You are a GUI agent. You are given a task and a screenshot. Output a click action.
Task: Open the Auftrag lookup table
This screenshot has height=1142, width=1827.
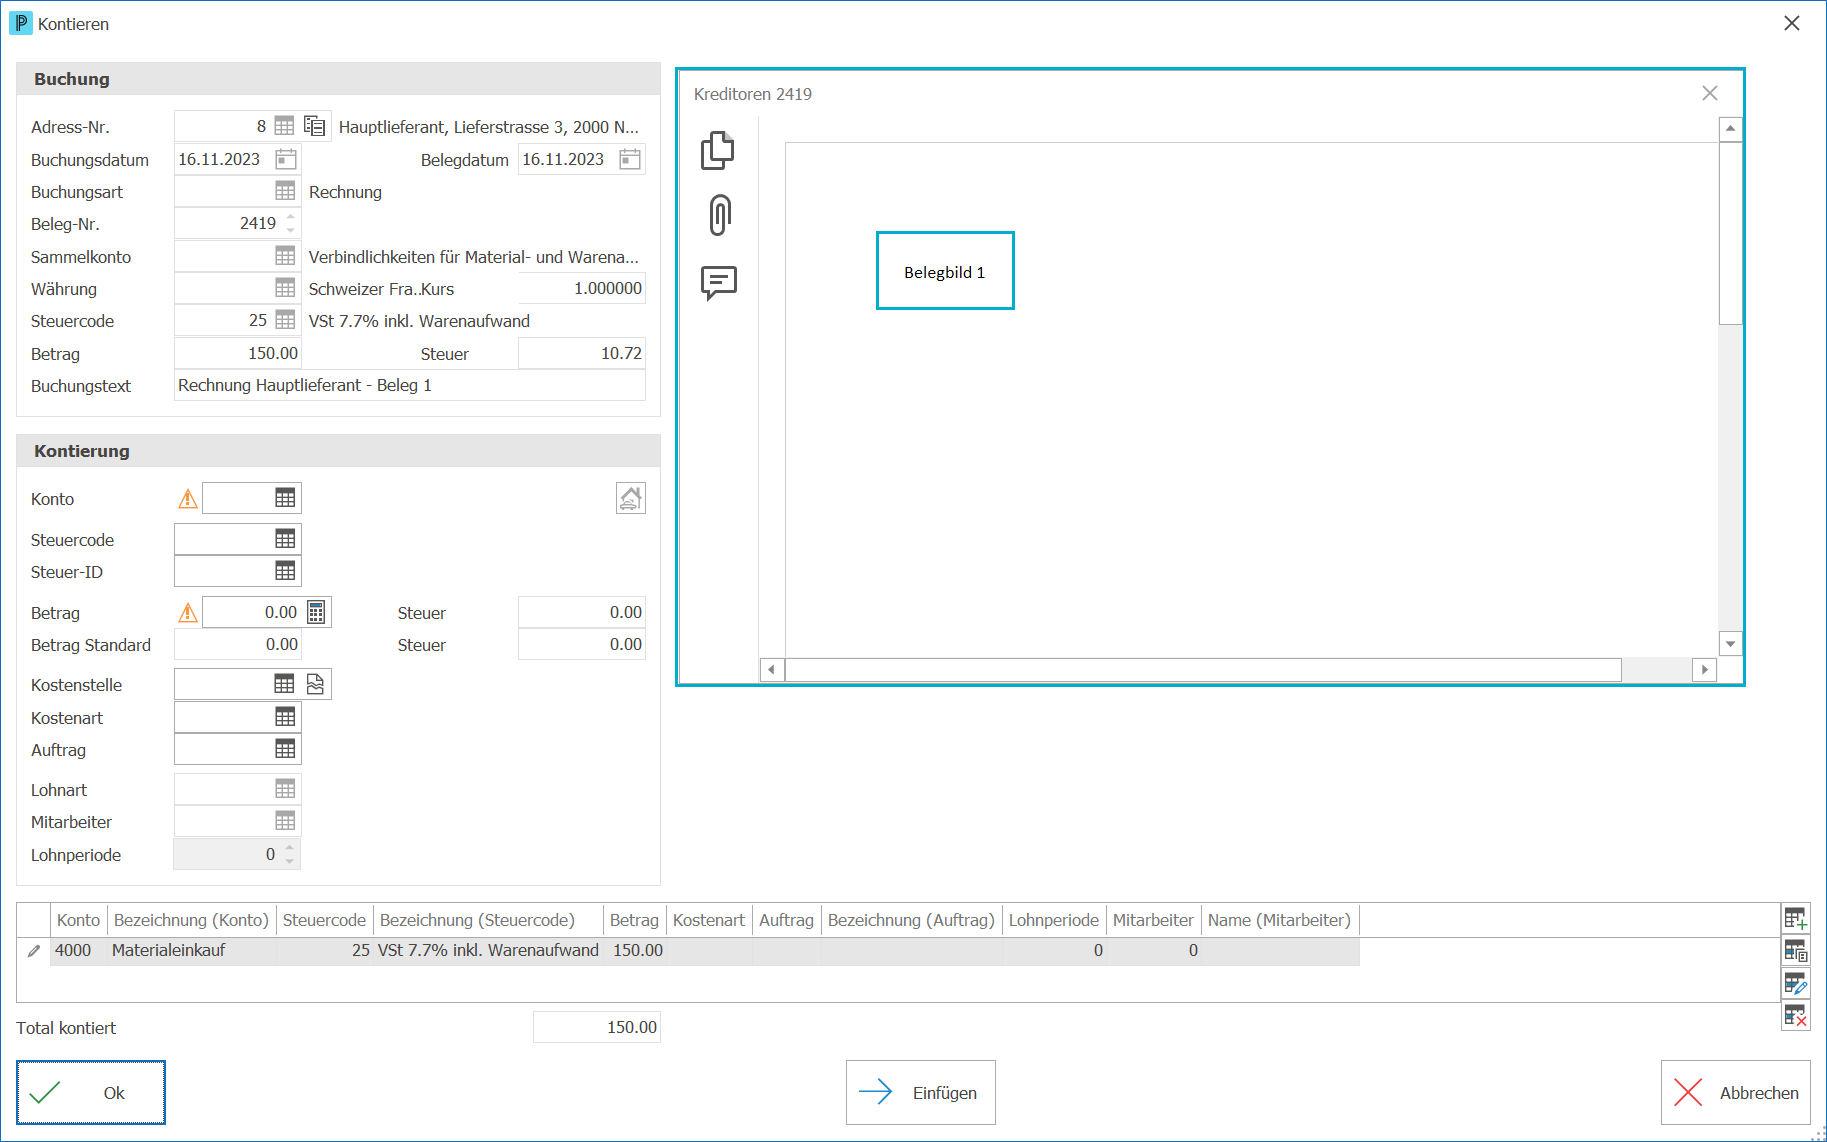[285, 749]
